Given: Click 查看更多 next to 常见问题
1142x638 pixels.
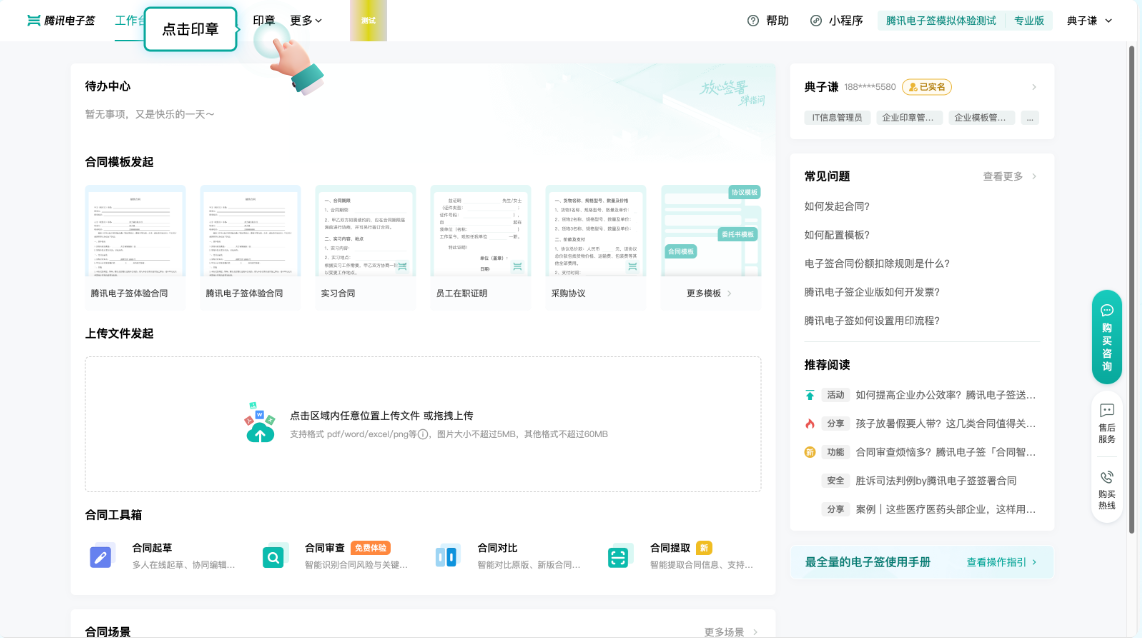Looking at the screenshot, I should click(1002, 175).
